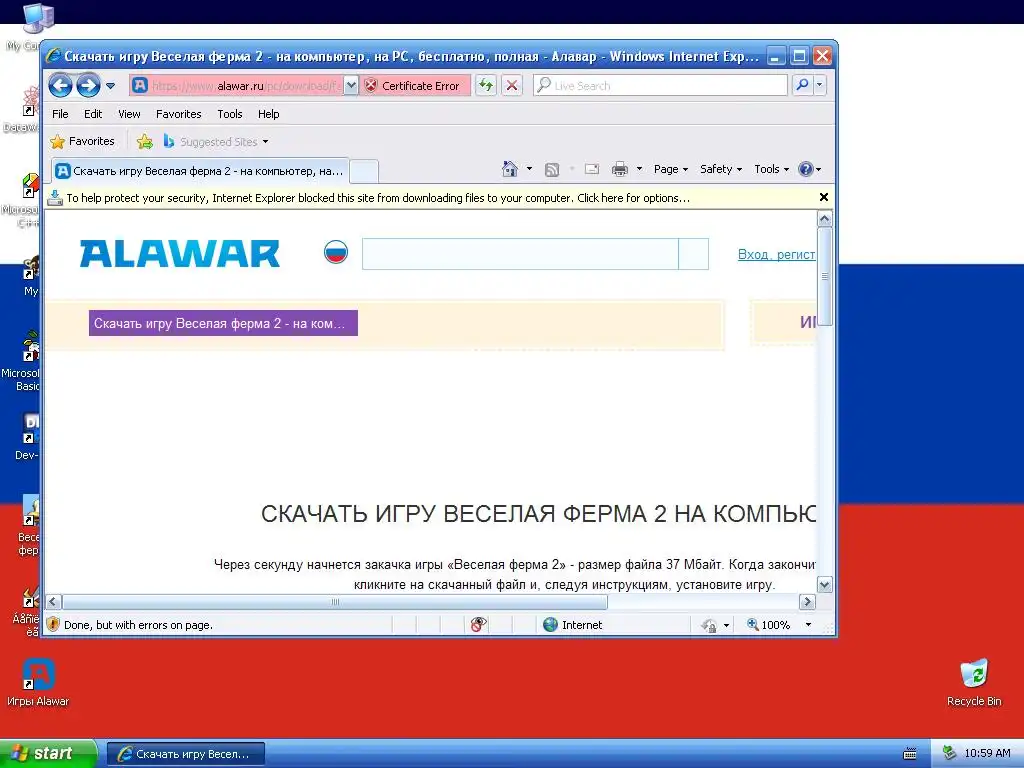Screen dimensions: 1024x768
Task: Open the Windows start menu
Action: coord(48,754)
